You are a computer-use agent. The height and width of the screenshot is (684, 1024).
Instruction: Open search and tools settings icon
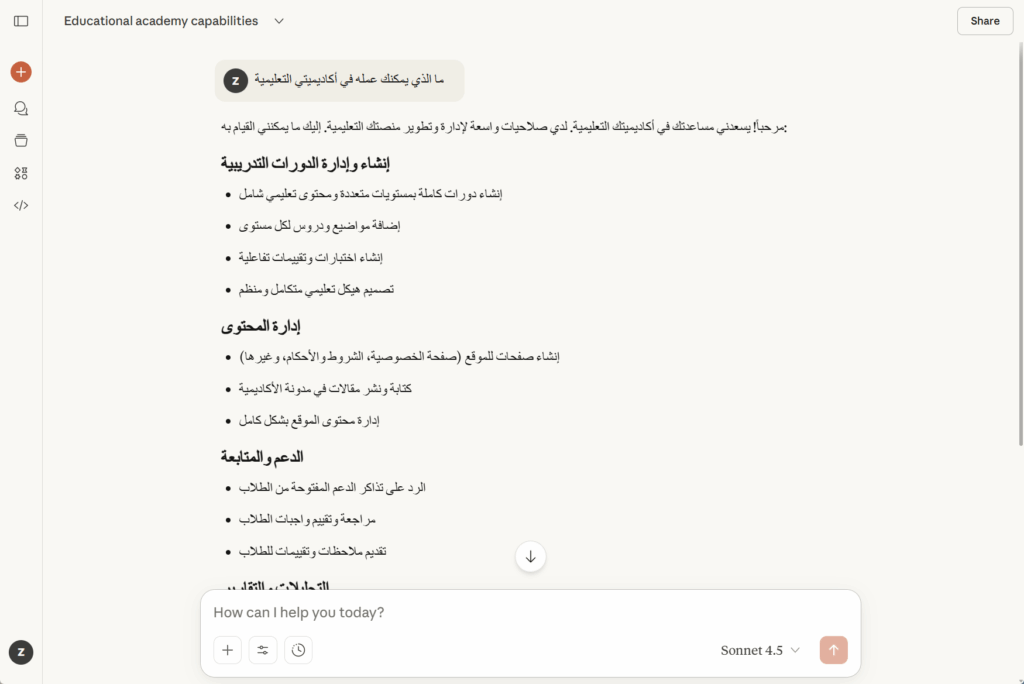(x=263, y=650)
